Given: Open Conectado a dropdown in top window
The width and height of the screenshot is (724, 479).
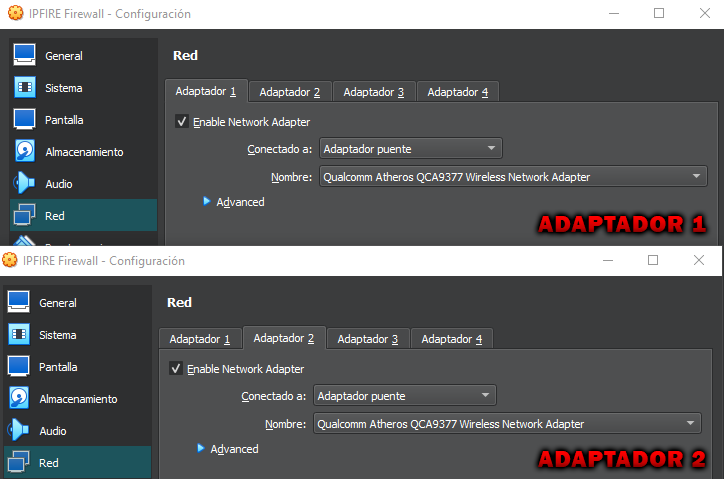Looking at the screenshot, I should coord(410,149).
